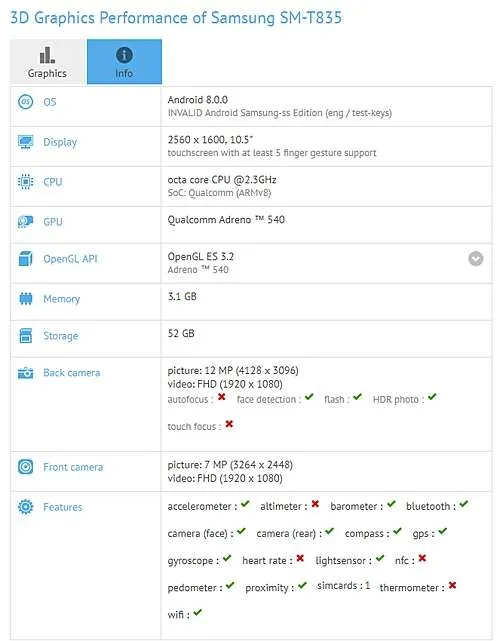The height and width of the screenshot is (641, 500).
Task: Open the Info tab
Action: pos(124,62)
